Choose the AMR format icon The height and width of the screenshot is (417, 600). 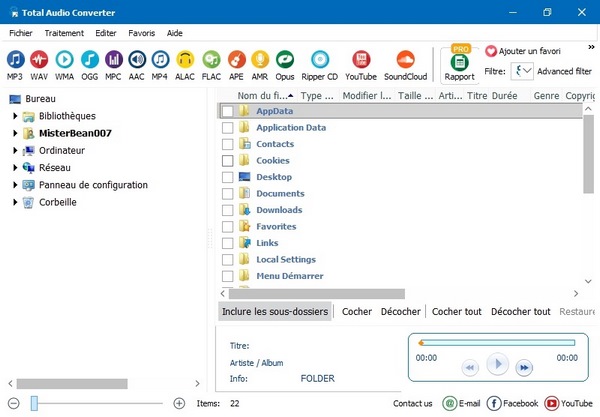click(x=260, y=60)
